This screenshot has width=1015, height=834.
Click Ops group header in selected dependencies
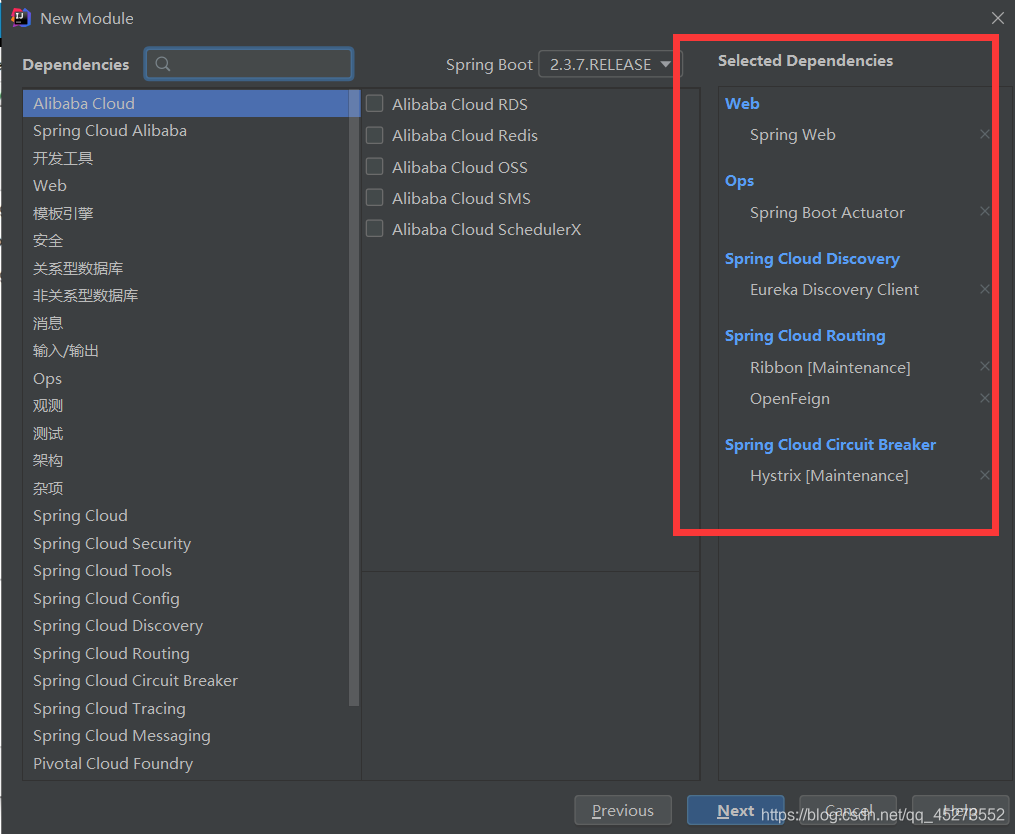739,181
